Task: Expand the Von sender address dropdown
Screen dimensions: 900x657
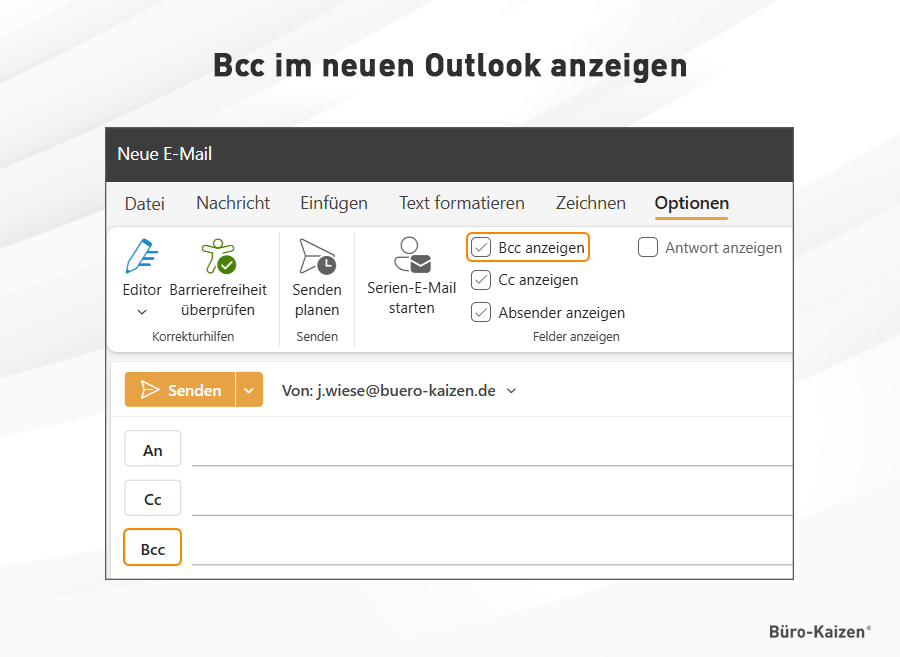Action: [512, 391]
